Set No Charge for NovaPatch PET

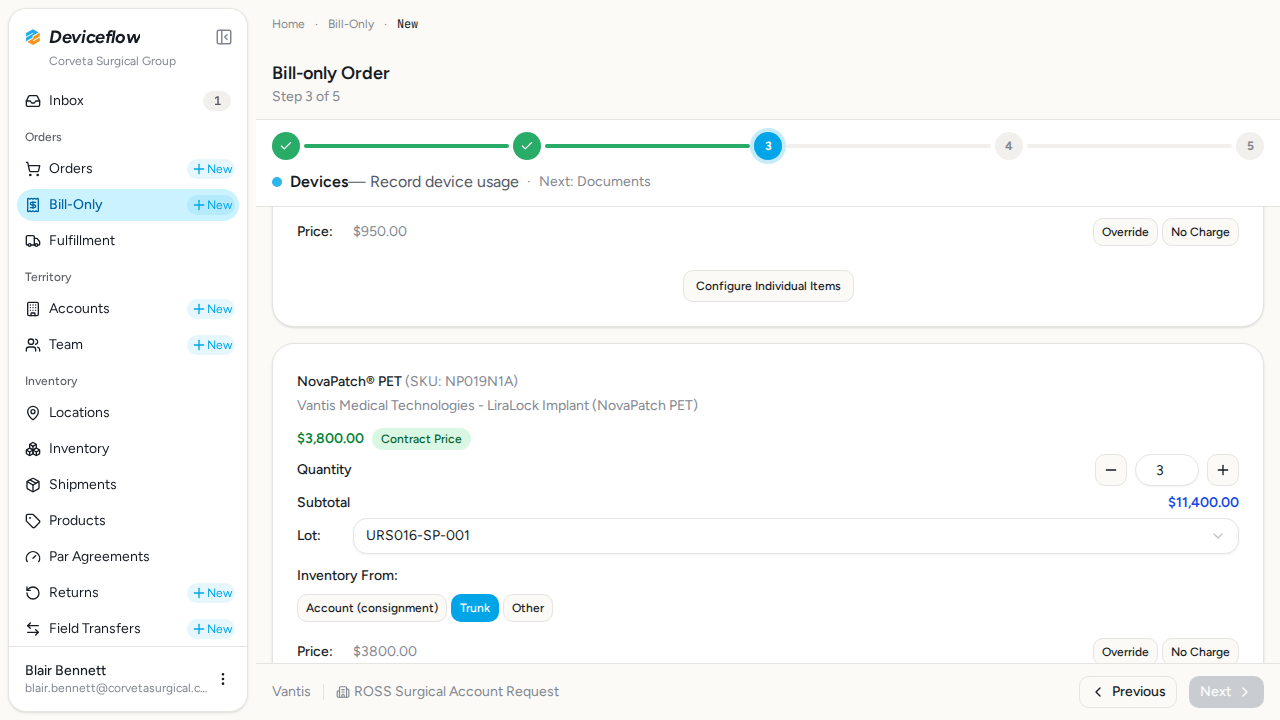(1200, 652)
